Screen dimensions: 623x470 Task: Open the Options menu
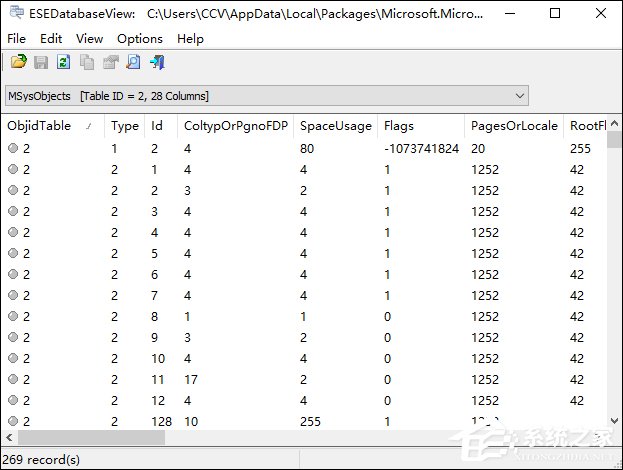[x=139, y=38]
